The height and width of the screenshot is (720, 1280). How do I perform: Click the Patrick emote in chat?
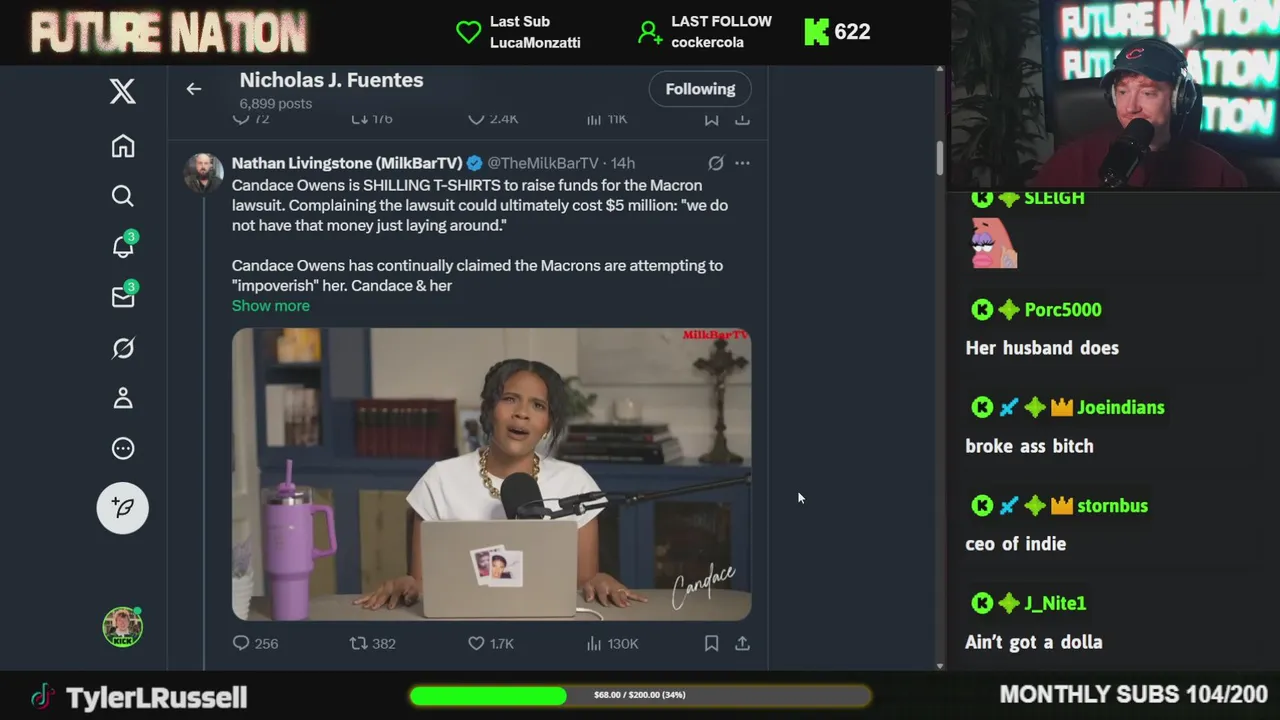click(994, 243)
